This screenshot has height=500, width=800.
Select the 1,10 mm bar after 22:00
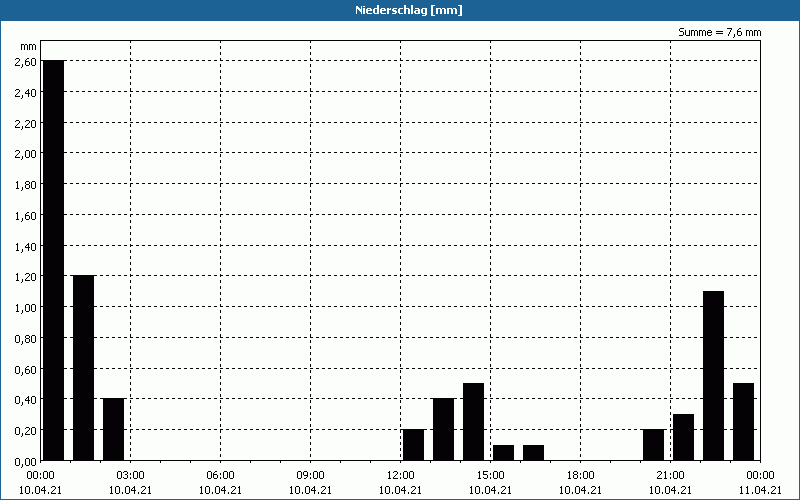(x=713, y=376)
